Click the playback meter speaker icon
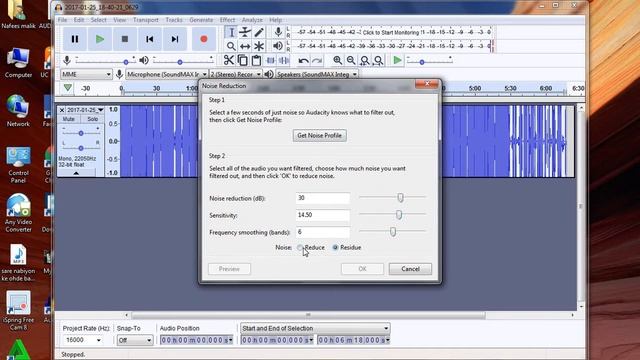The width and height of the screenshot is (640, 360). point(278,46)
